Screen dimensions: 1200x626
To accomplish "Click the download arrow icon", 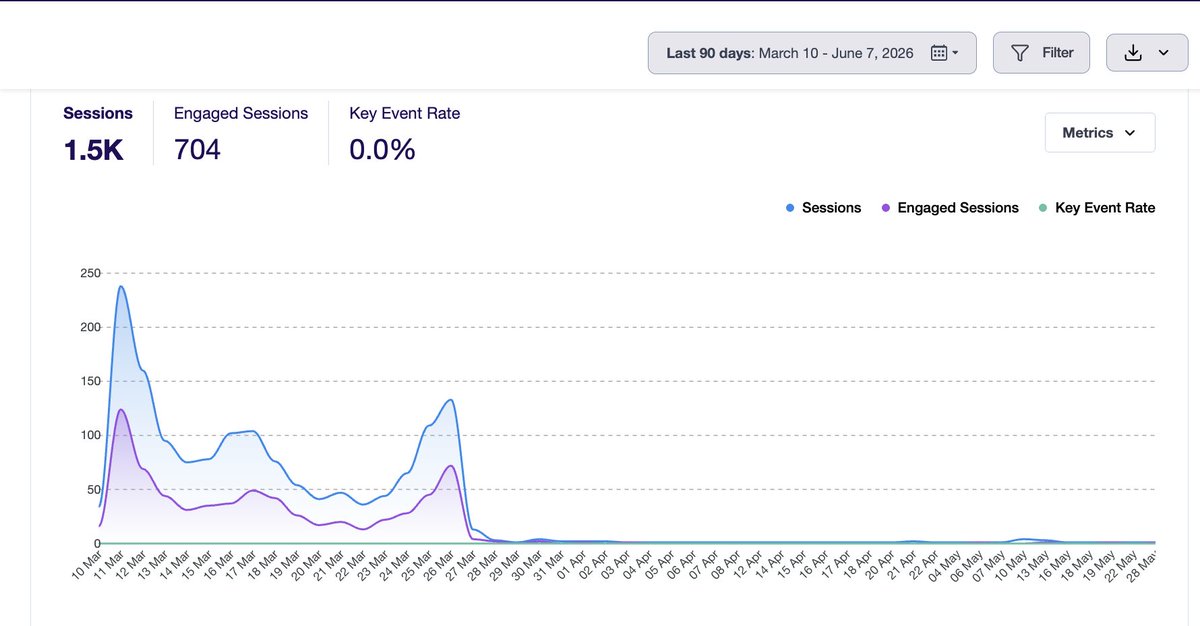I will (x=1133, y=53).
